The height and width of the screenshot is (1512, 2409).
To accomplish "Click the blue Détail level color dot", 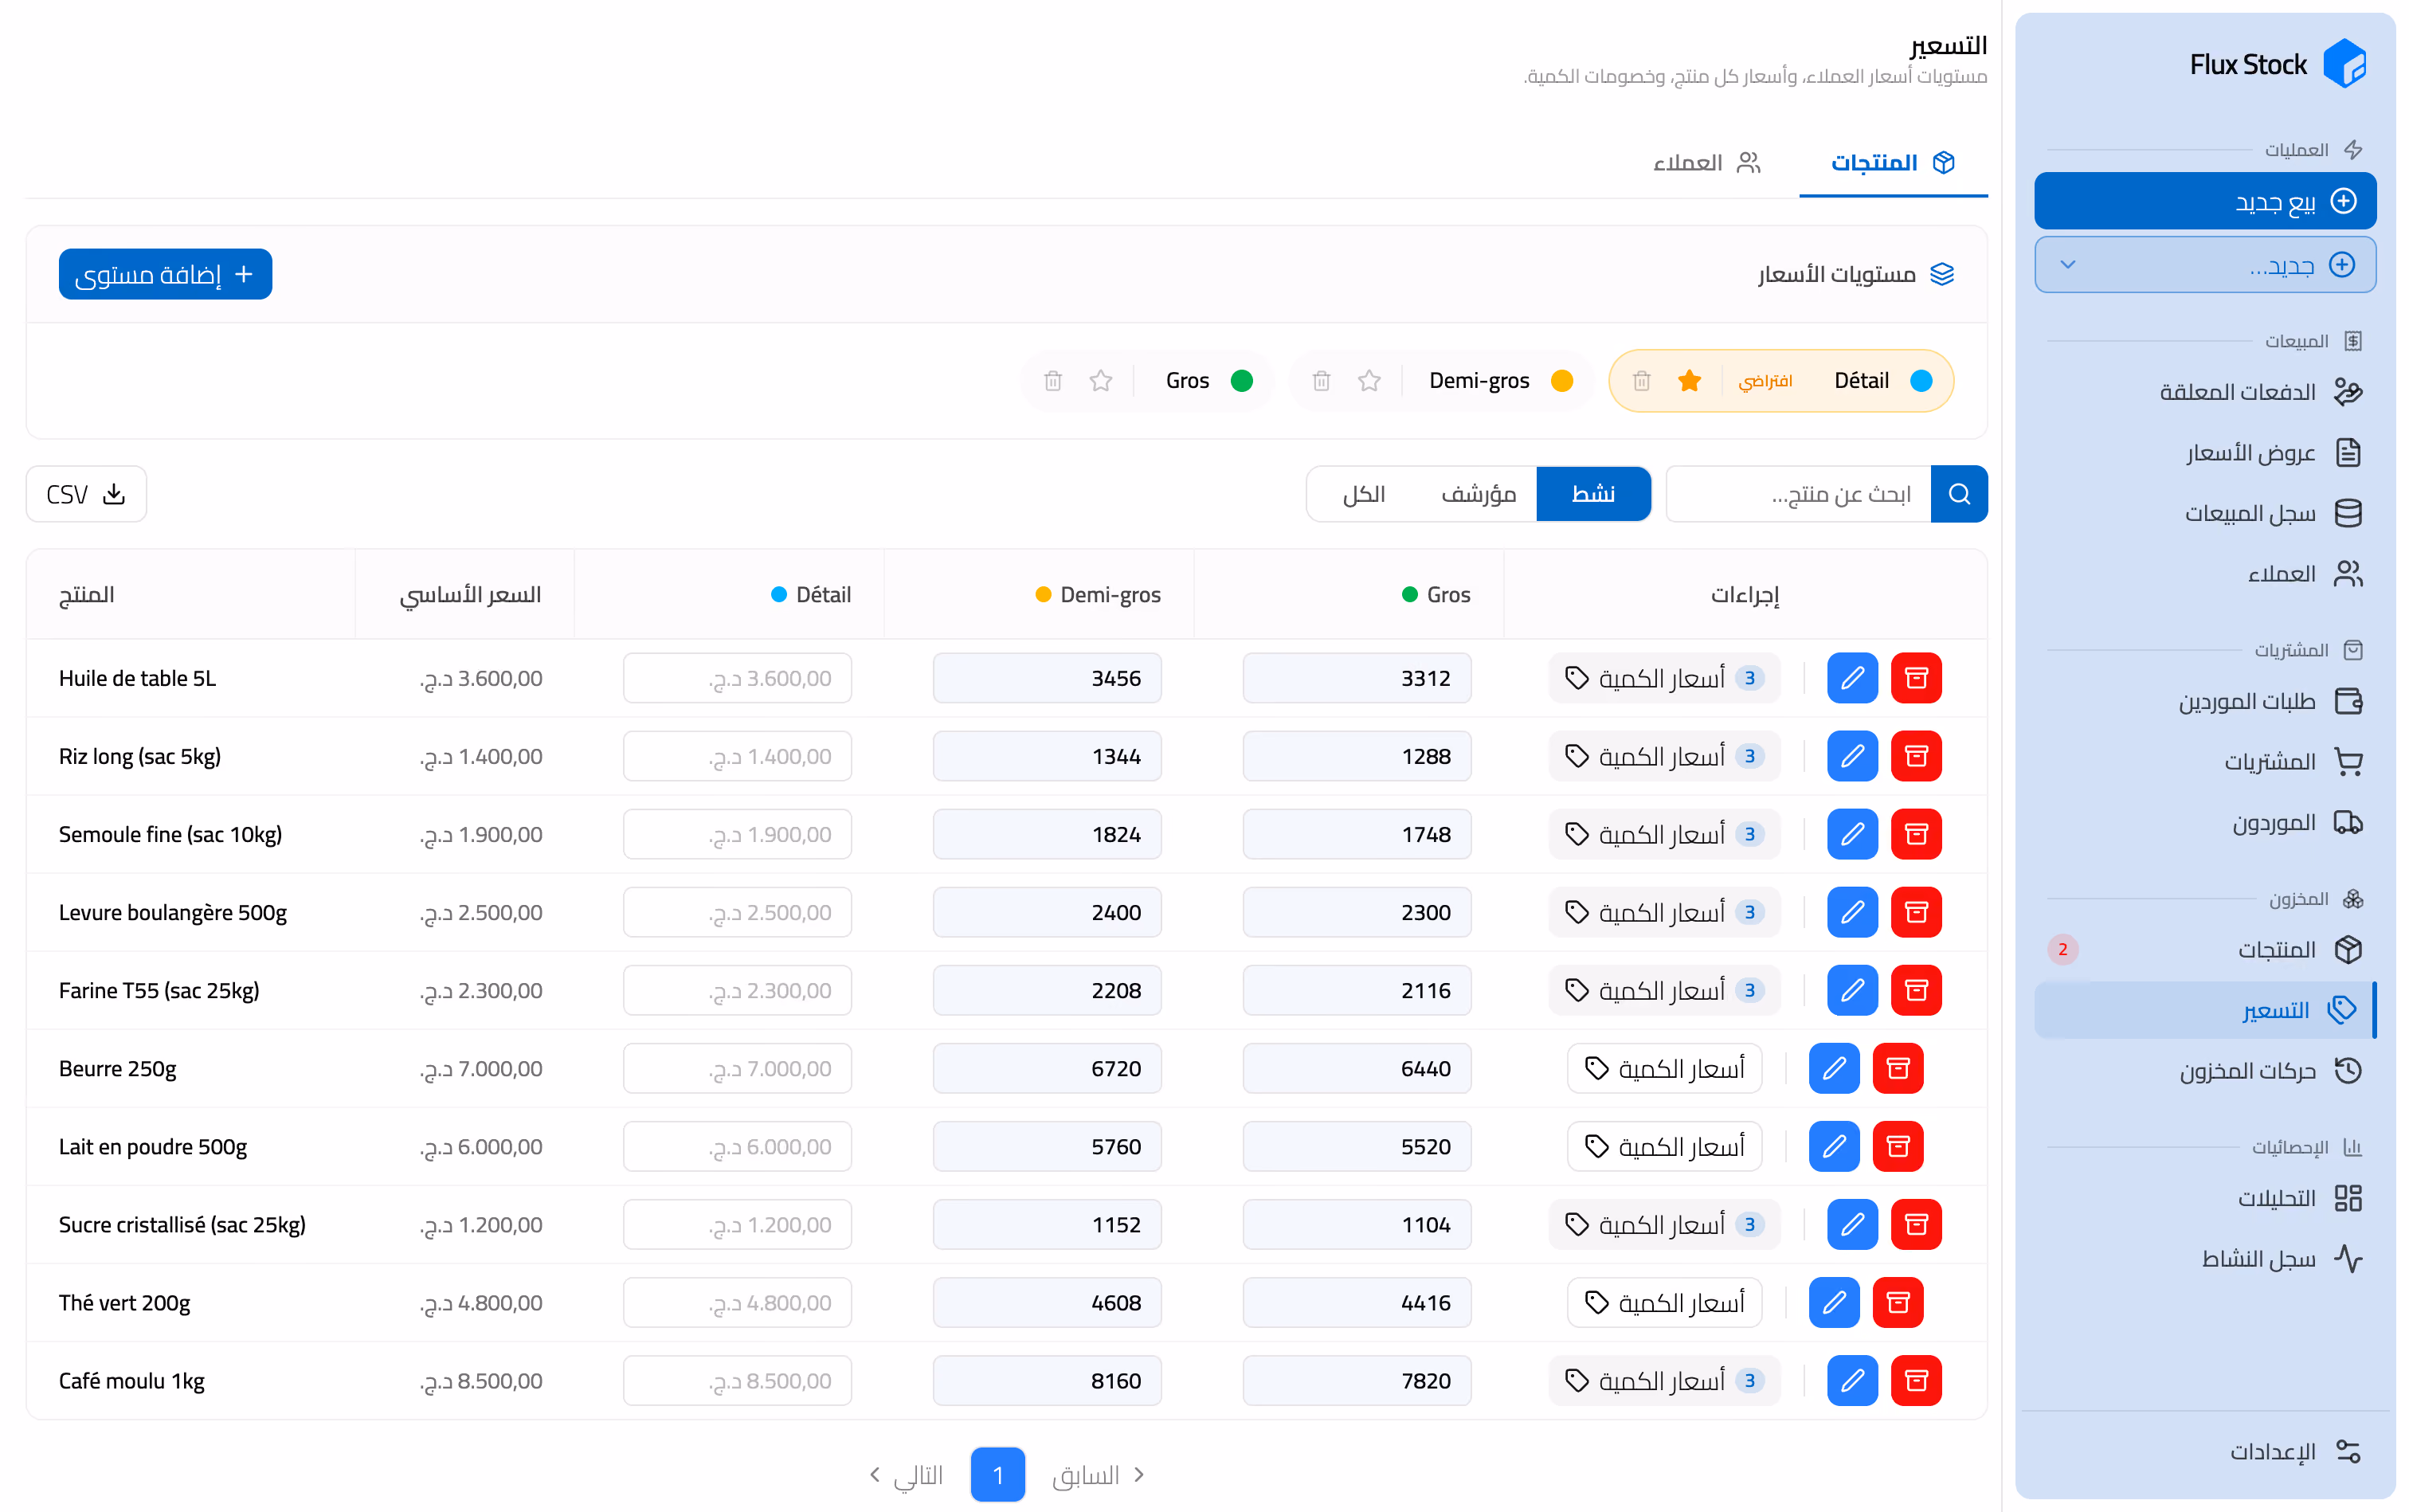I will 1920,381.
